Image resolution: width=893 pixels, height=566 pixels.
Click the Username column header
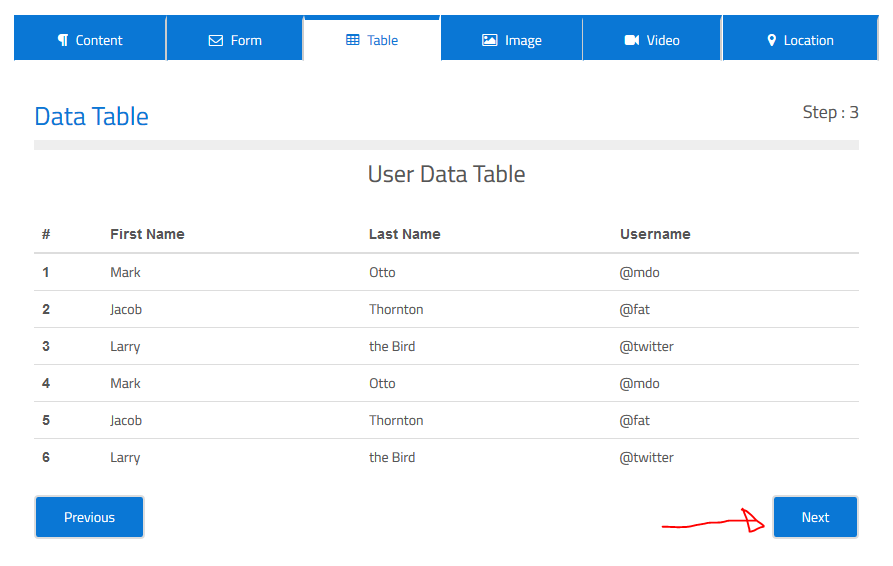tap(655, 234)
